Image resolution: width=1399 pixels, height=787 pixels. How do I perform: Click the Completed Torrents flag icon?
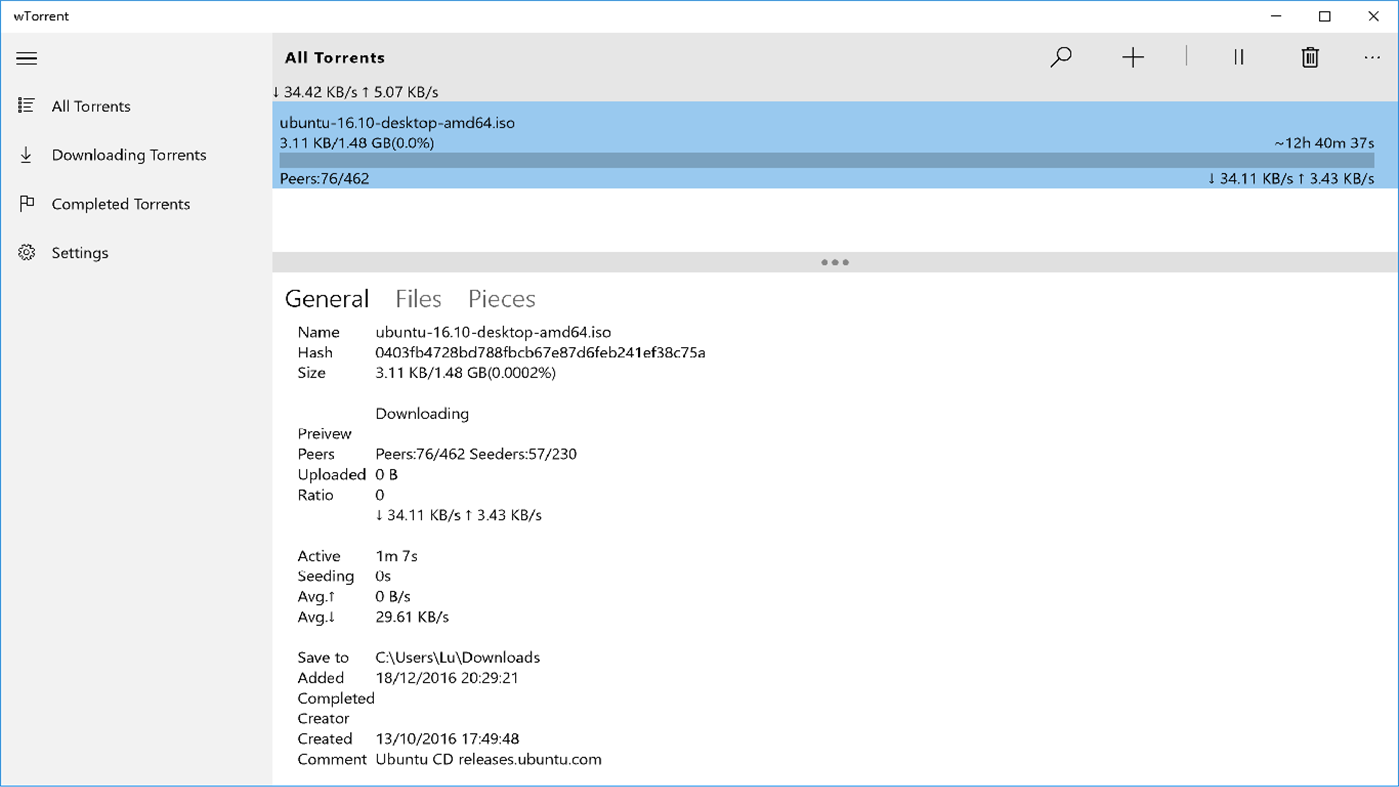coord(26,203)
